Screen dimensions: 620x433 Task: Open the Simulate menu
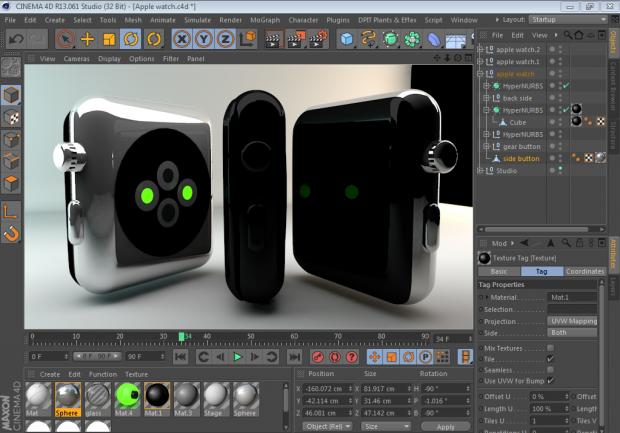(197, 20)
